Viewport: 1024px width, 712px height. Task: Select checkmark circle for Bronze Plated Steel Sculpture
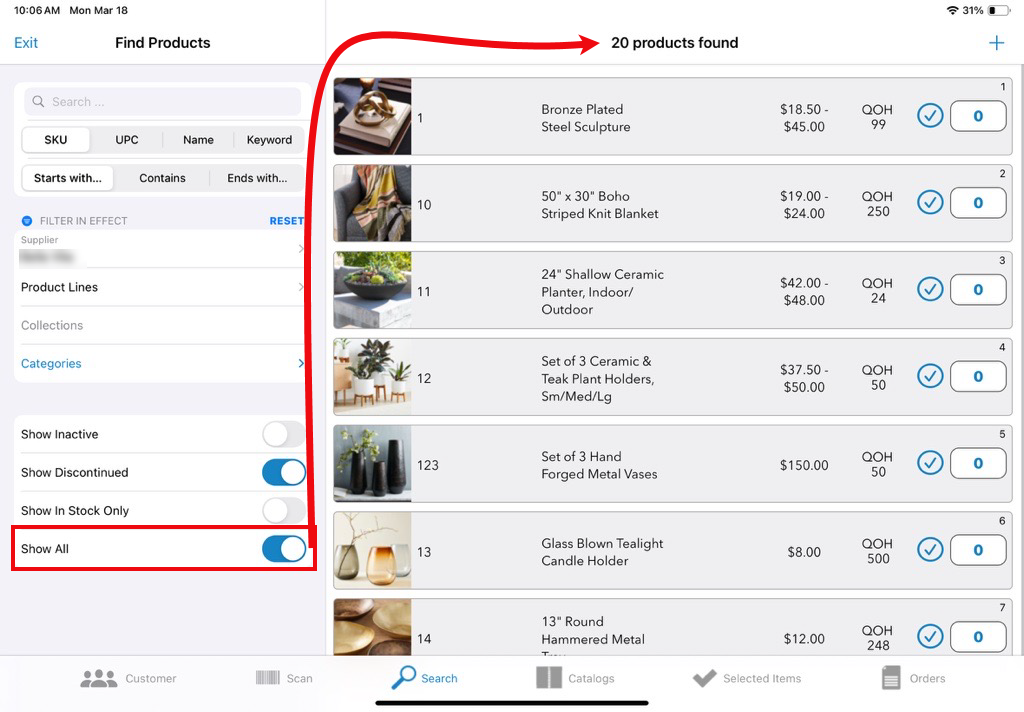(x=930, y=116)
